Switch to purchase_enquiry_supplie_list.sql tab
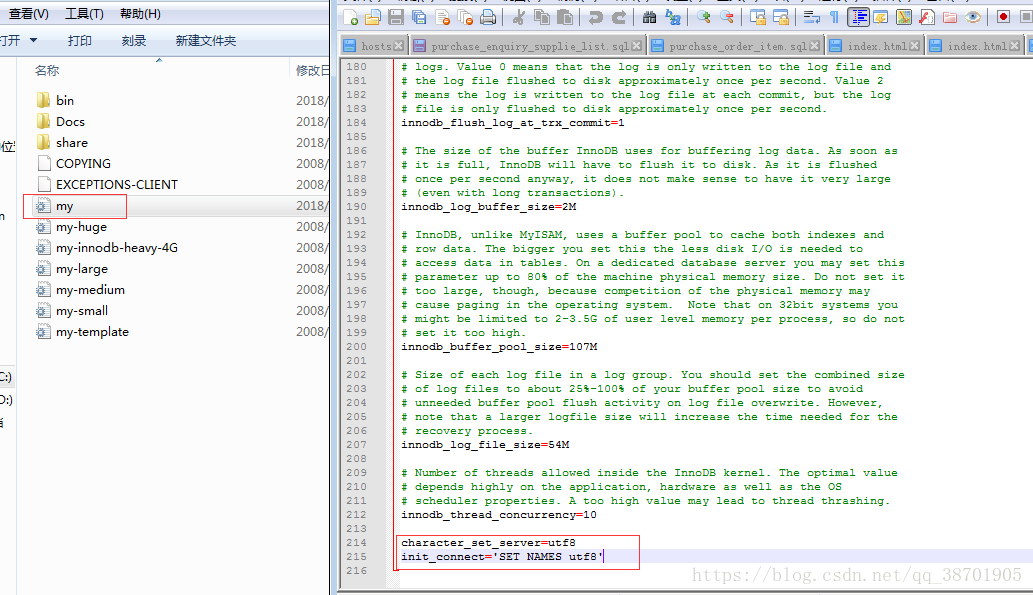The width and height of the screenshot is (1033, 595). (530, 46)
